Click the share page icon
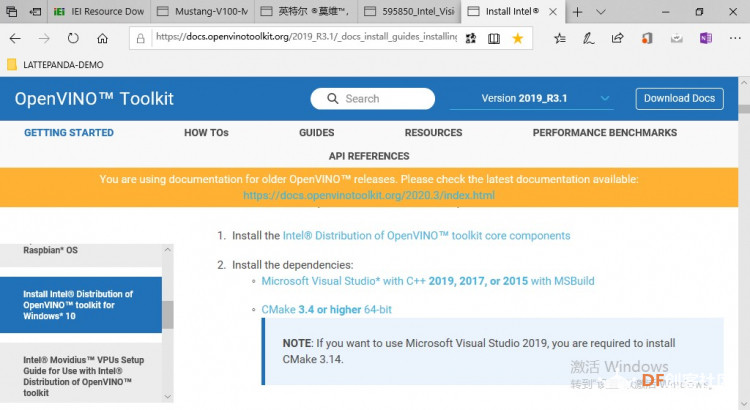 (618, 38)
